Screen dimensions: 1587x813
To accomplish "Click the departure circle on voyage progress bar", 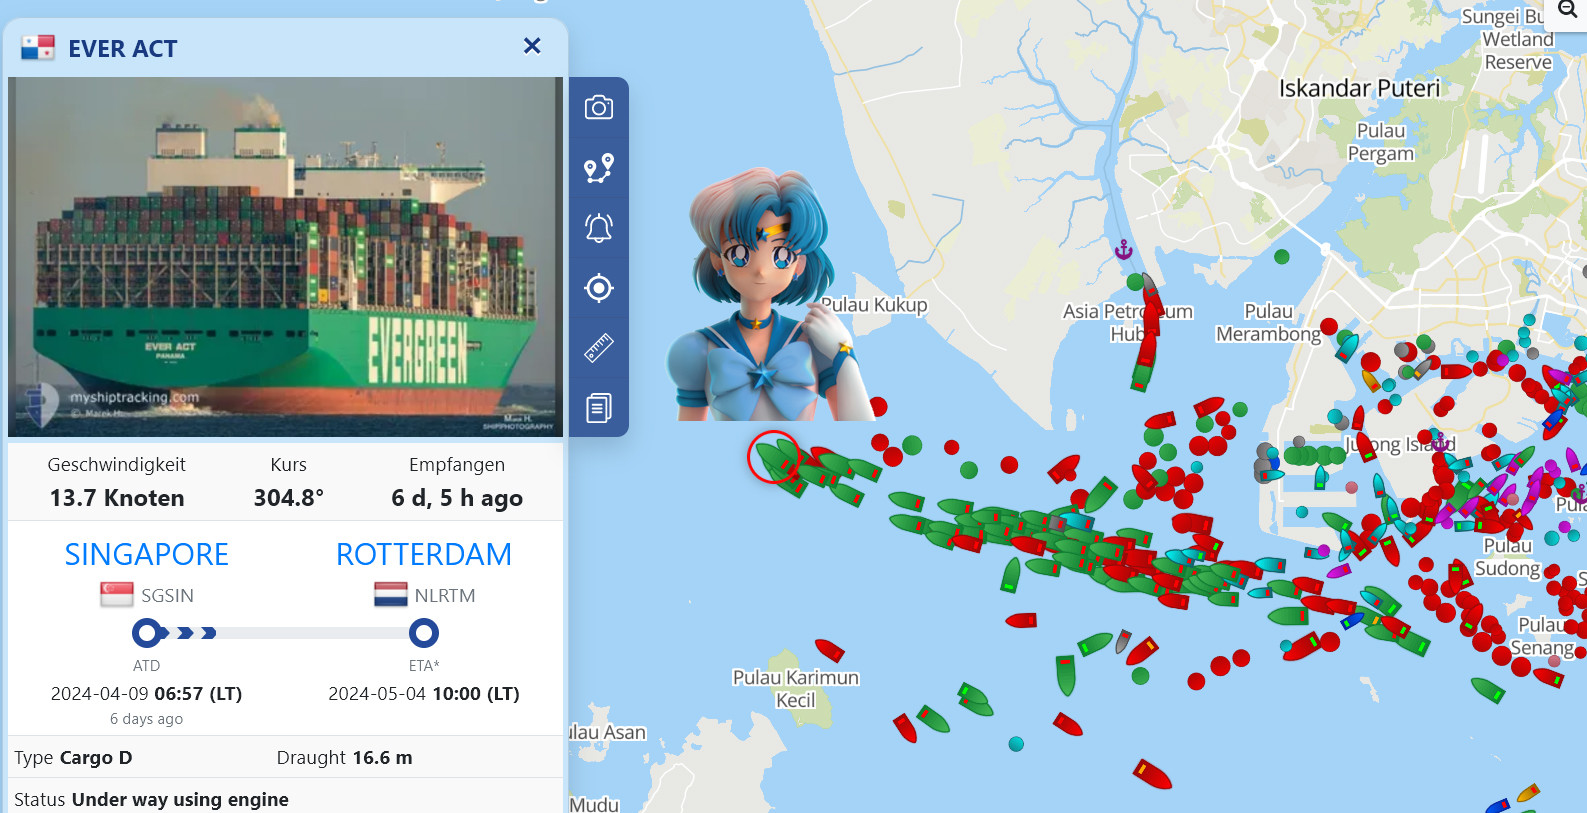I will click(x=147, y=633).
